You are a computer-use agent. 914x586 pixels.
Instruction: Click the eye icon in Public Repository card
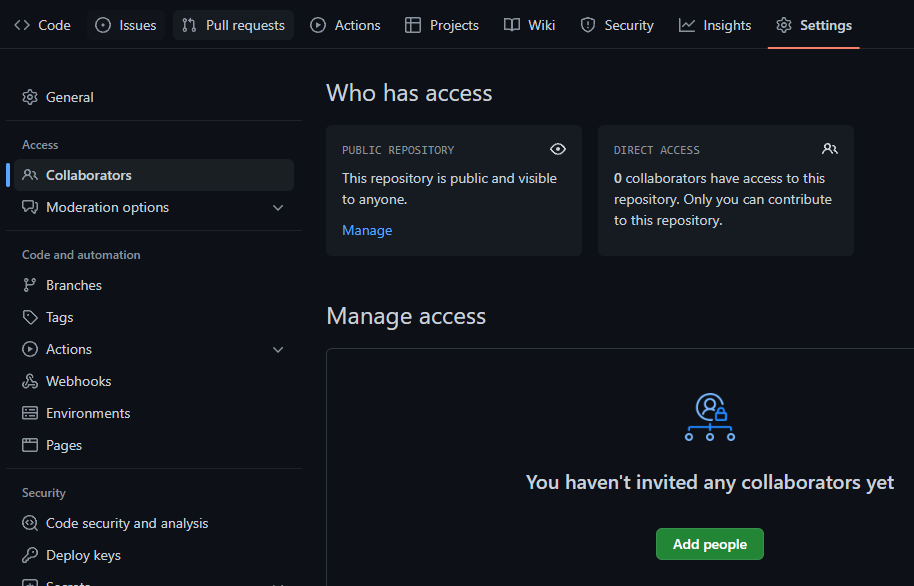558,149
